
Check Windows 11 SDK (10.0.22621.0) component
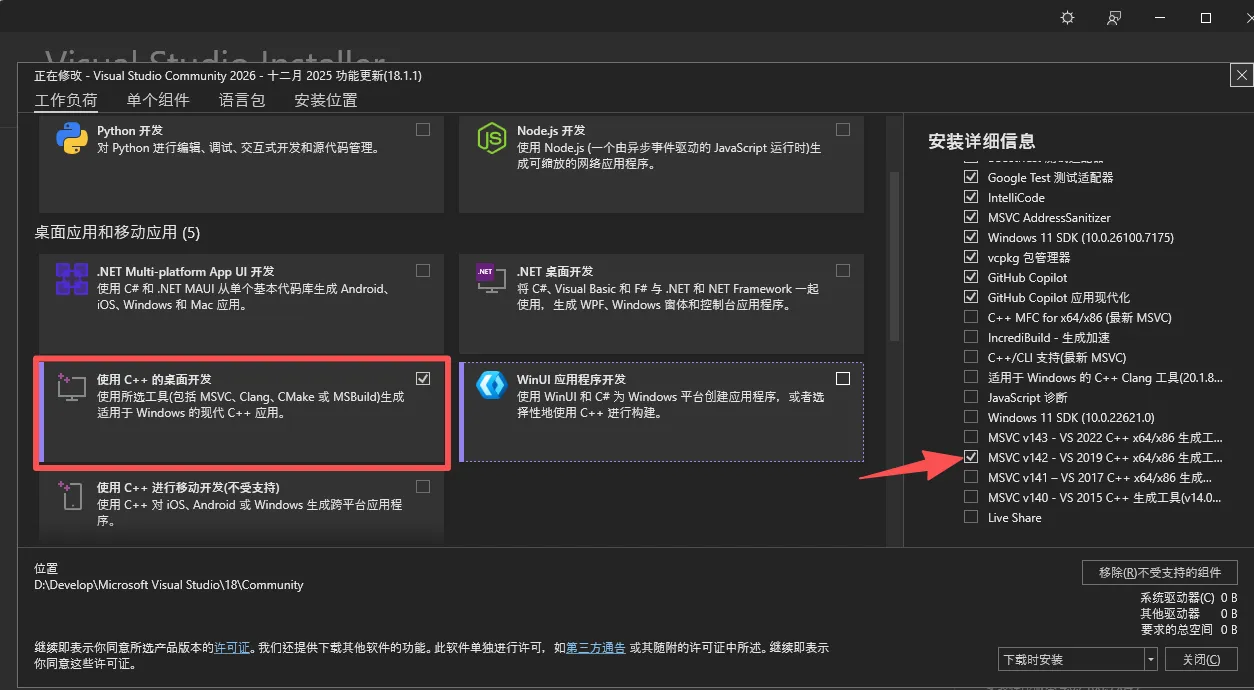(x=971, y=417)
